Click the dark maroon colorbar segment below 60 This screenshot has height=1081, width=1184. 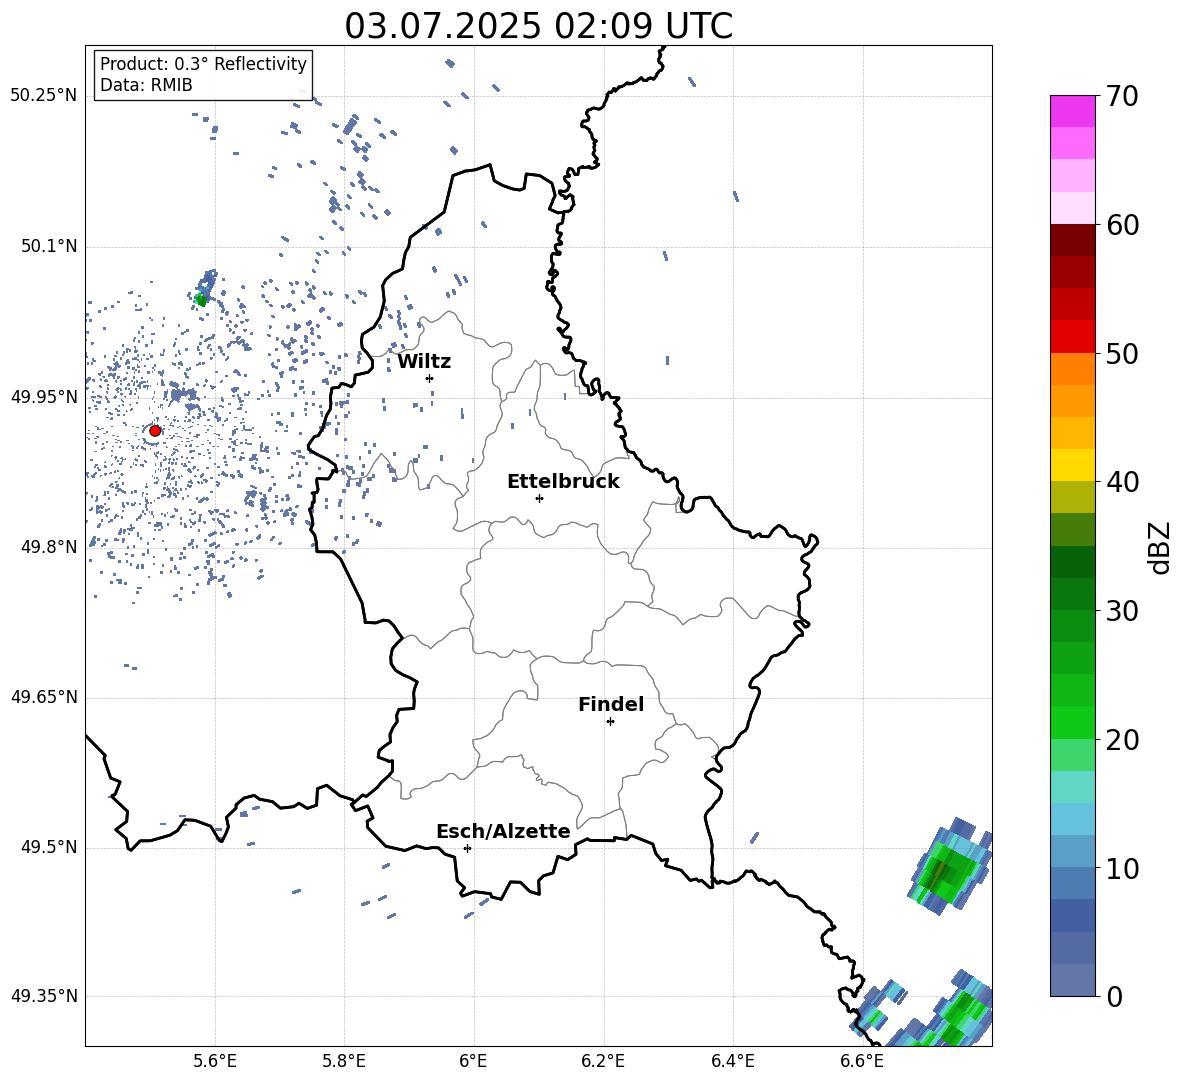coord(1073,240)
